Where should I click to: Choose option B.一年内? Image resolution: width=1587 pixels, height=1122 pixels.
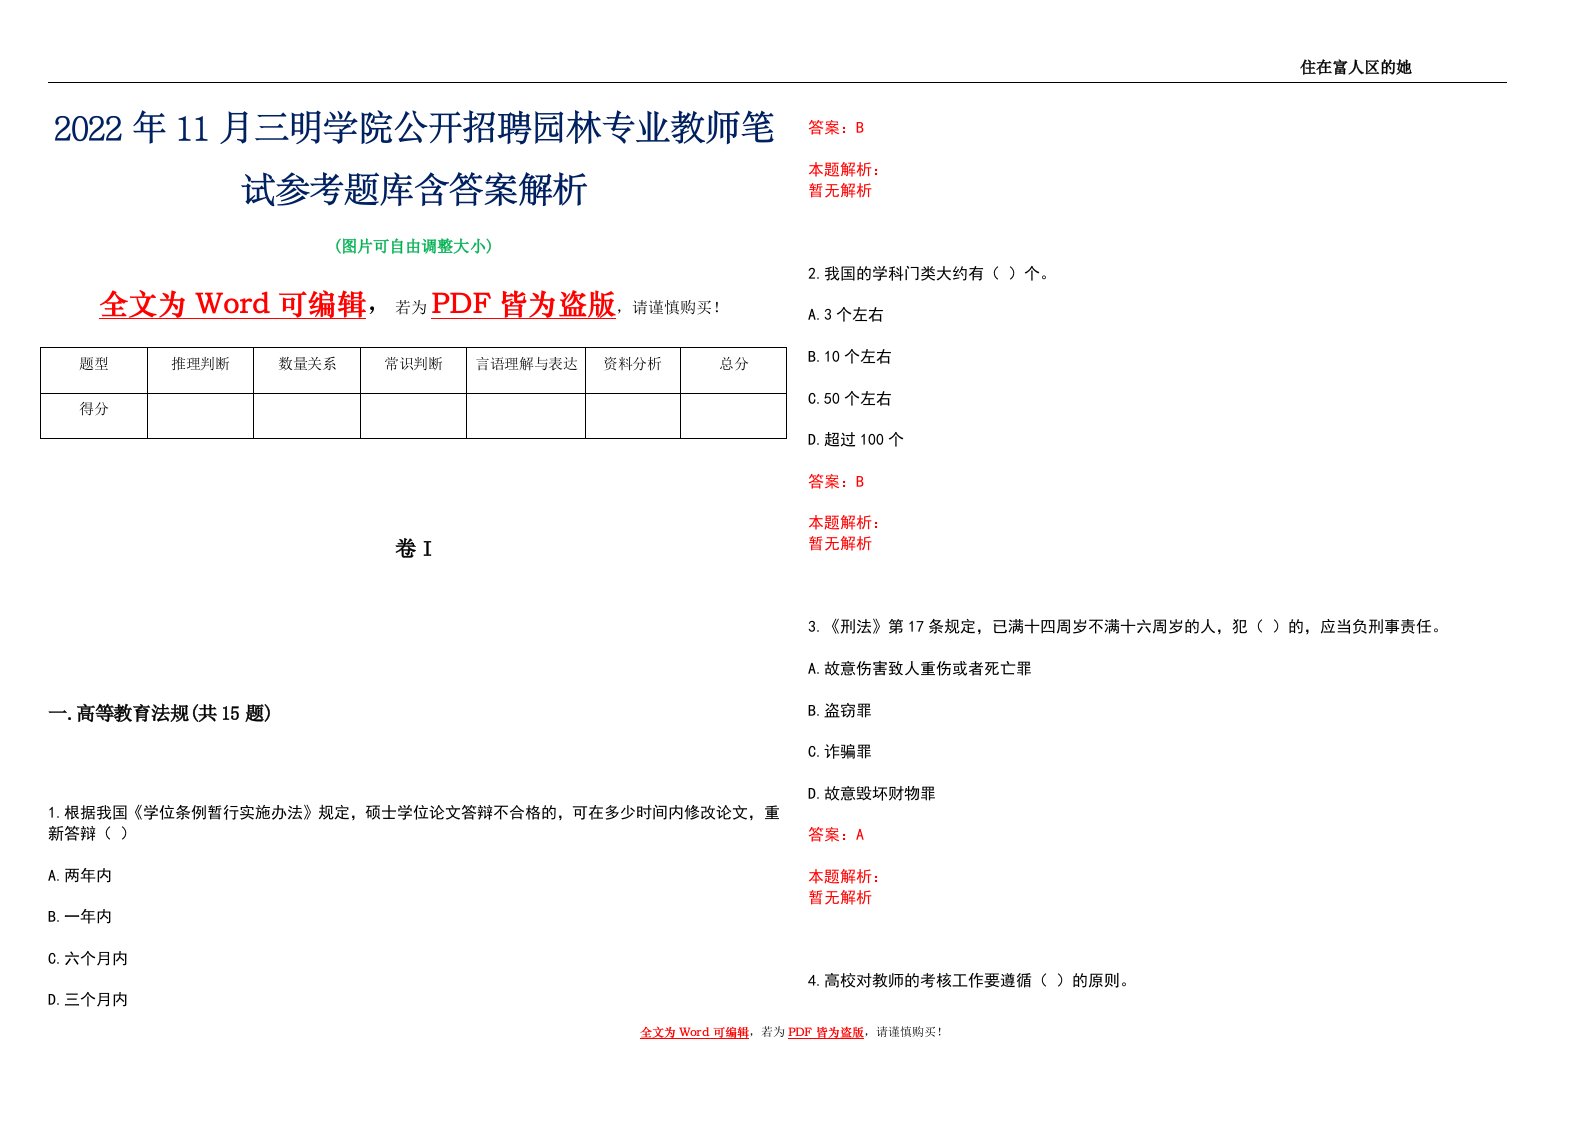80,917
